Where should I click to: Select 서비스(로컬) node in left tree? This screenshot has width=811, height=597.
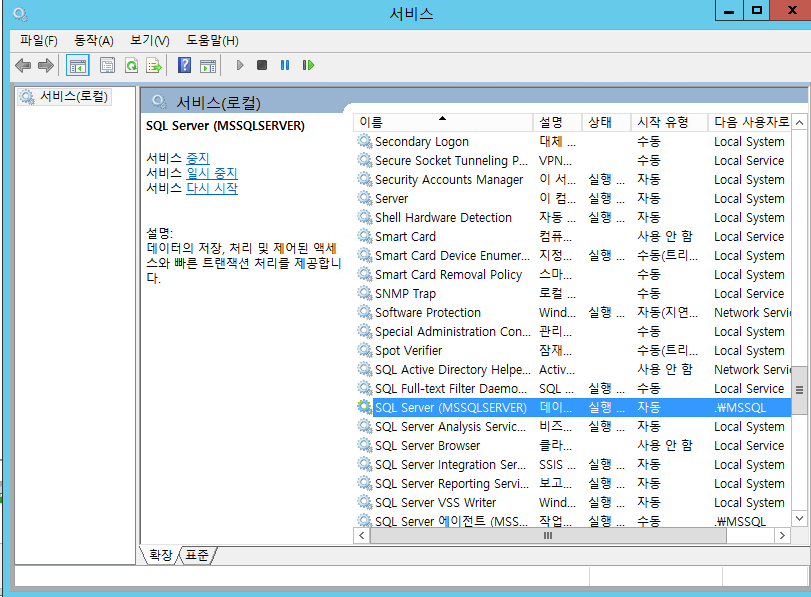point(64,97)
